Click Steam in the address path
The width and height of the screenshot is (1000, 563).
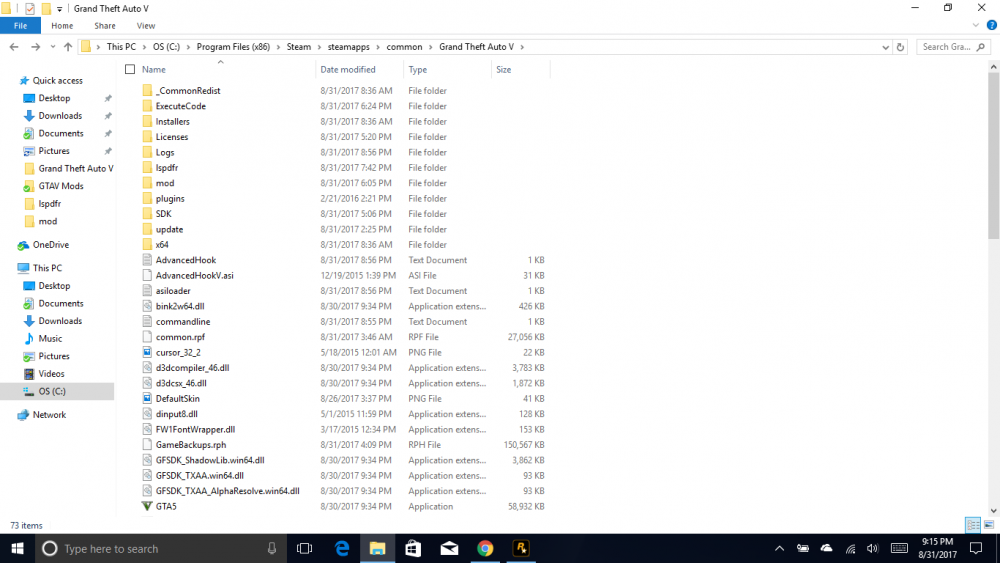[298, 47]
